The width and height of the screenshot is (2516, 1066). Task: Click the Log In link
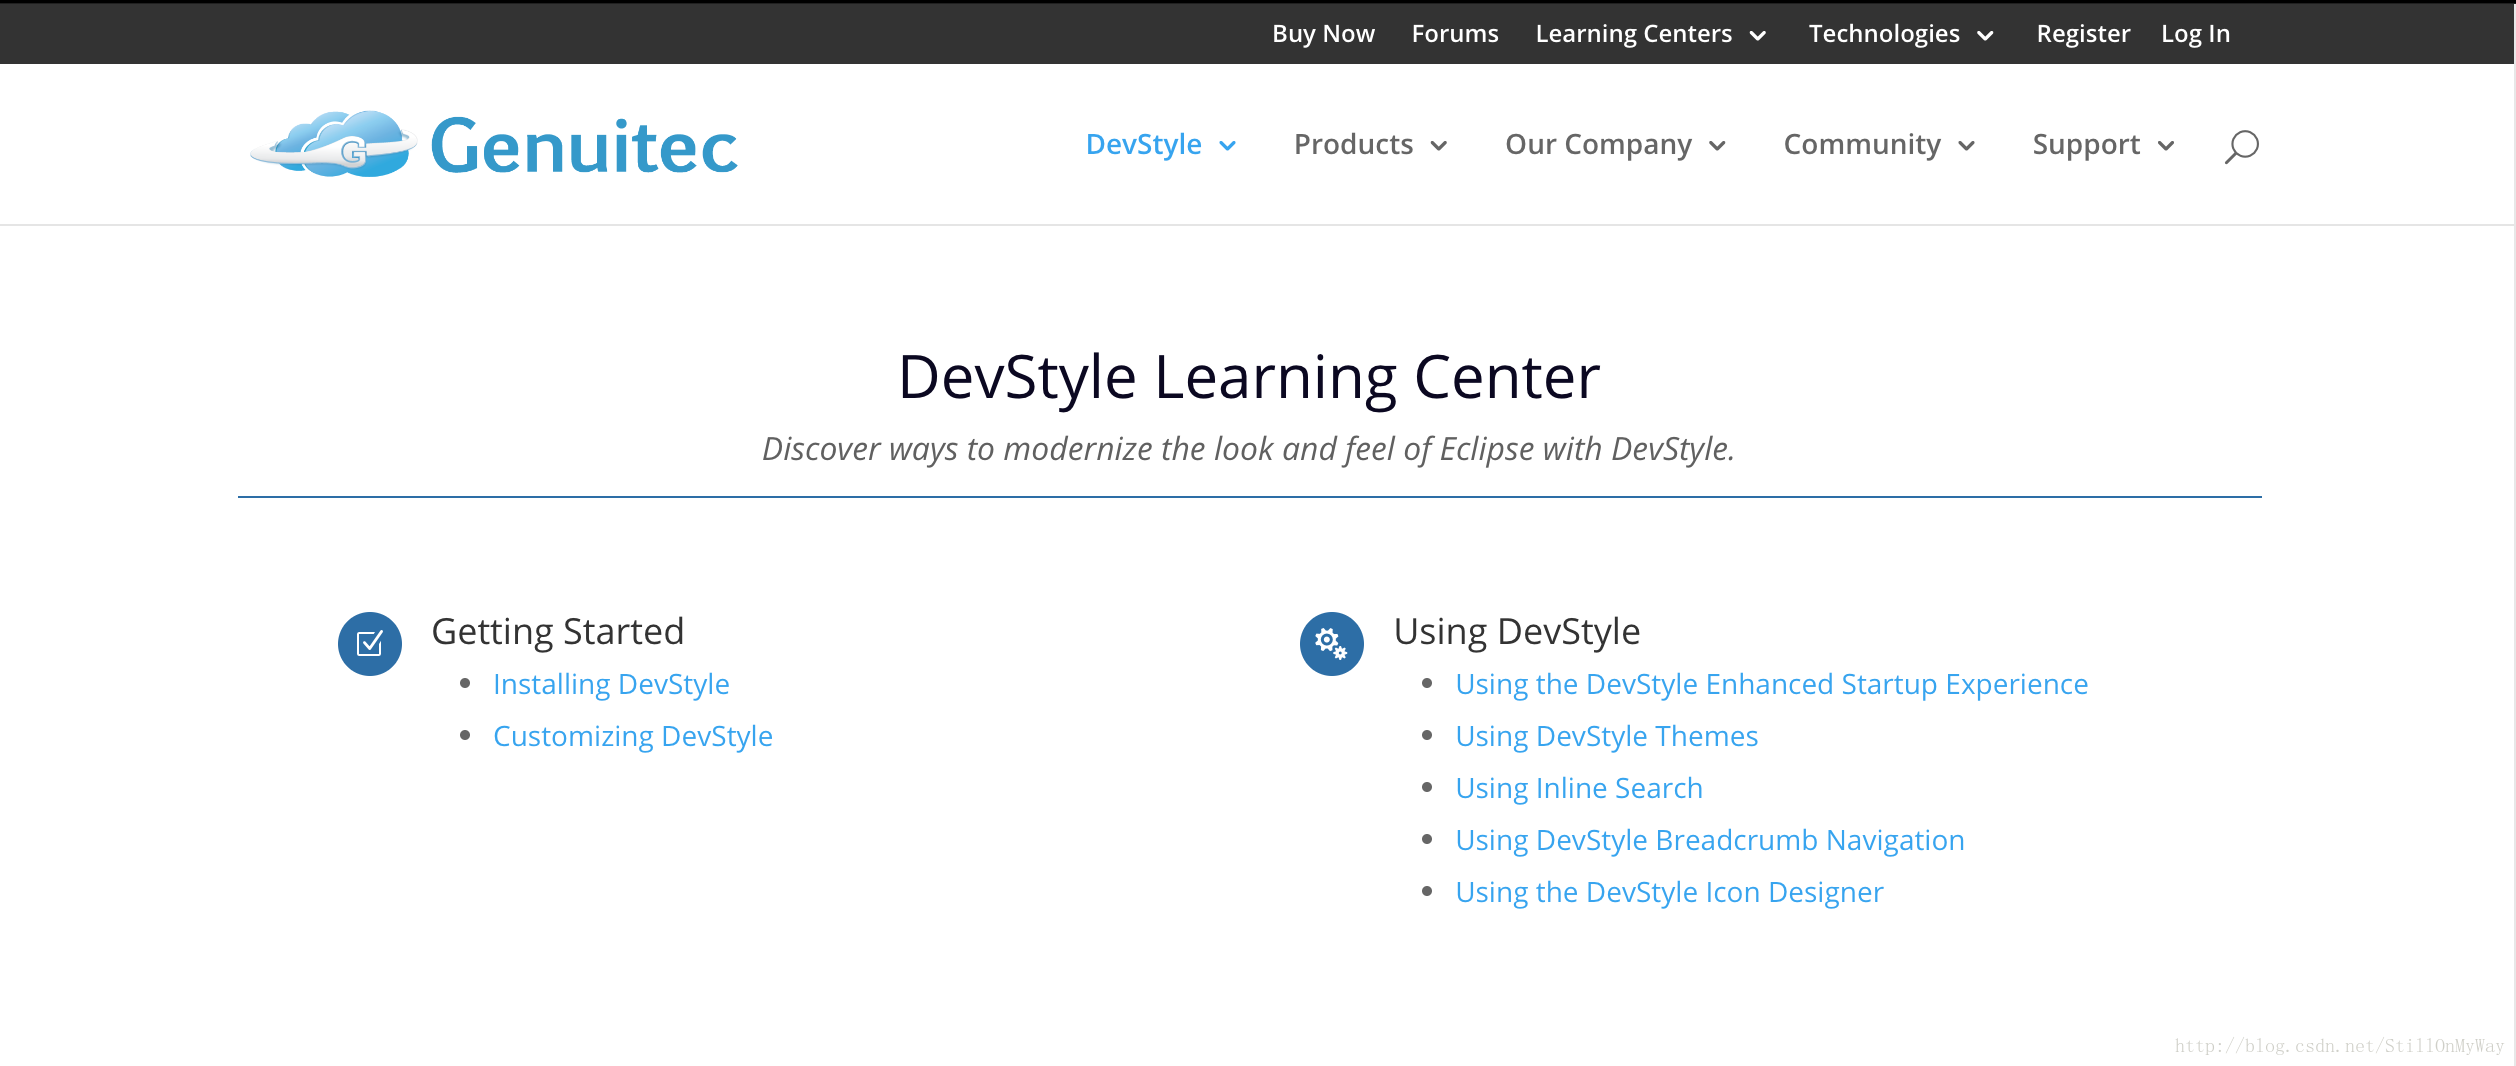(2196, 34)
